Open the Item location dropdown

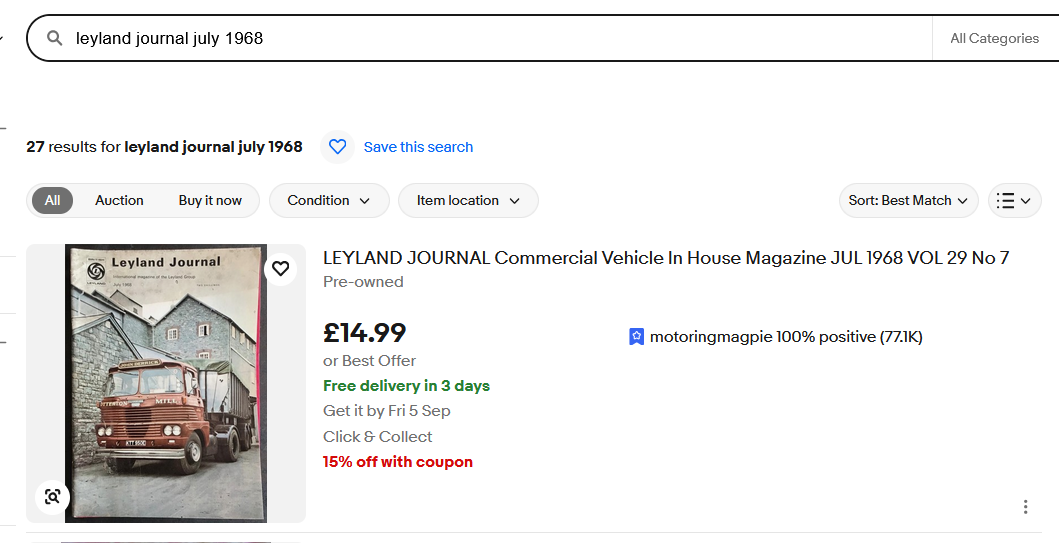coord(468,200)
